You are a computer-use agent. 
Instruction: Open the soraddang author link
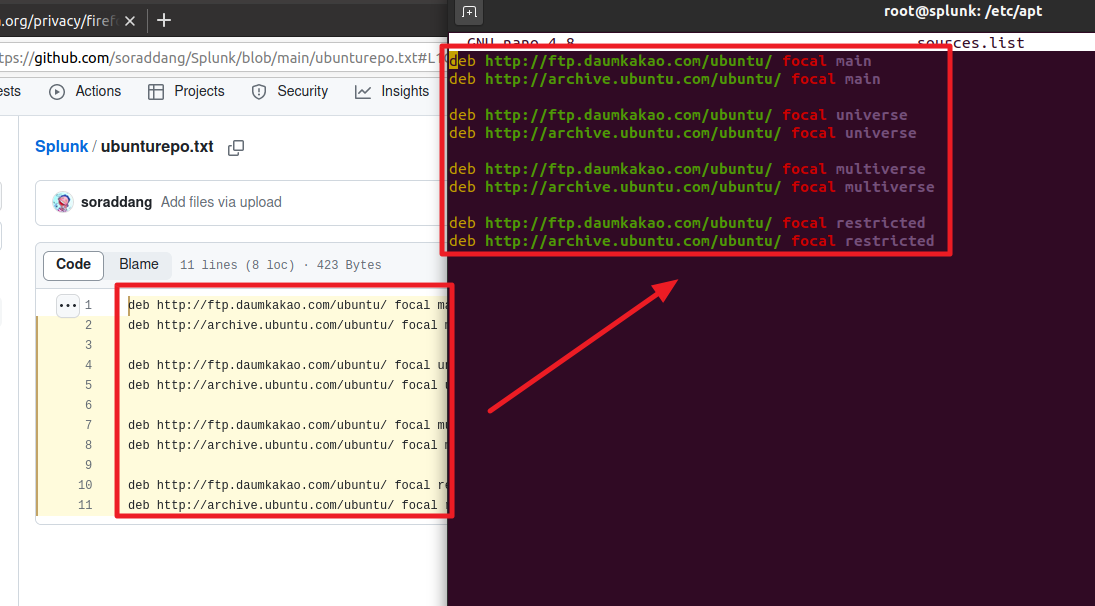pos(117,202)
